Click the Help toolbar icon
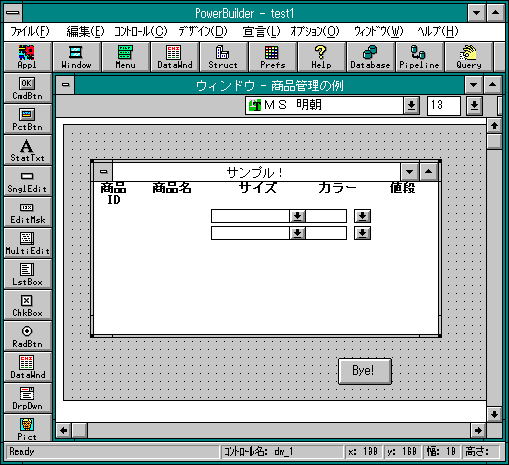The height and width of the screenshot is (465, 509). click(321, 57)
